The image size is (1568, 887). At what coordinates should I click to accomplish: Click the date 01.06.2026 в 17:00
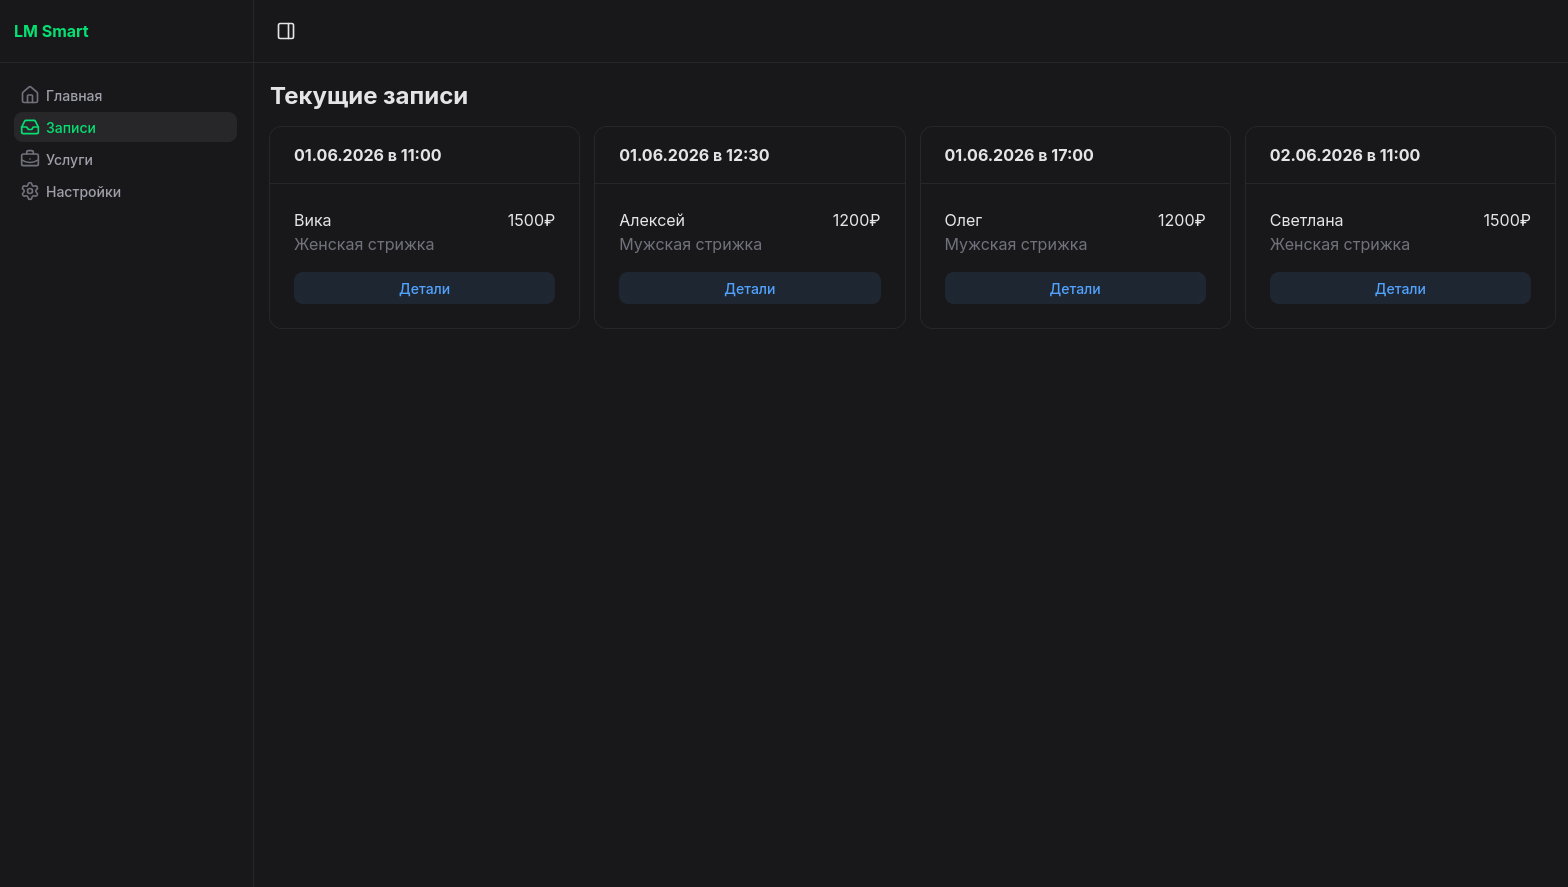[1019, 155]
